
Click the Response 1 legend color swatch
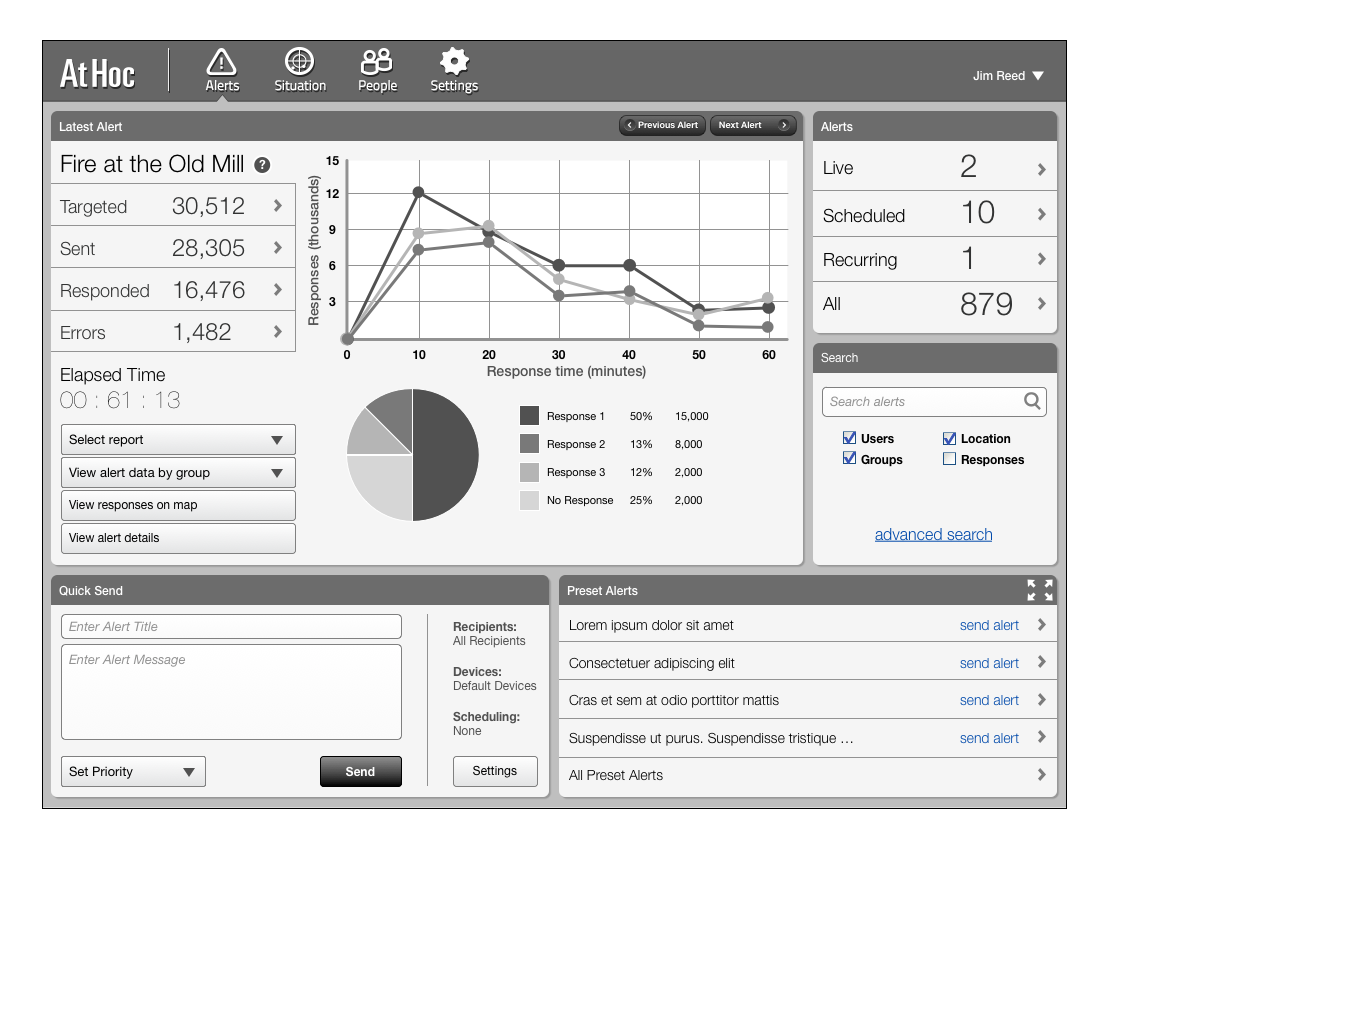pyautogui.click(x=529, y=416)
